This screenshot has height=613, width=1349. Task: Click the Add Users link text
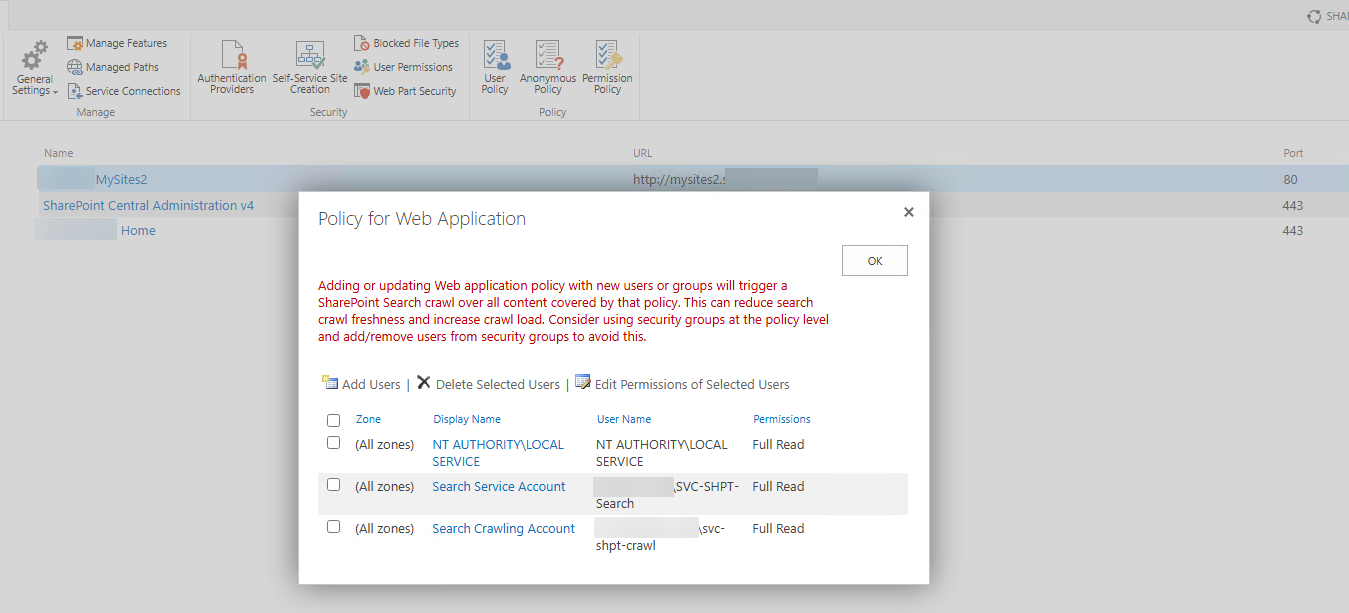coord(371,385)
